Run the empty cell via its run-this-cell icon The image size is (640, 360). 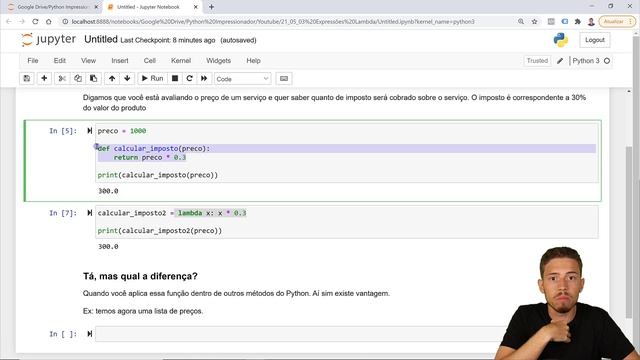(89, 333)
